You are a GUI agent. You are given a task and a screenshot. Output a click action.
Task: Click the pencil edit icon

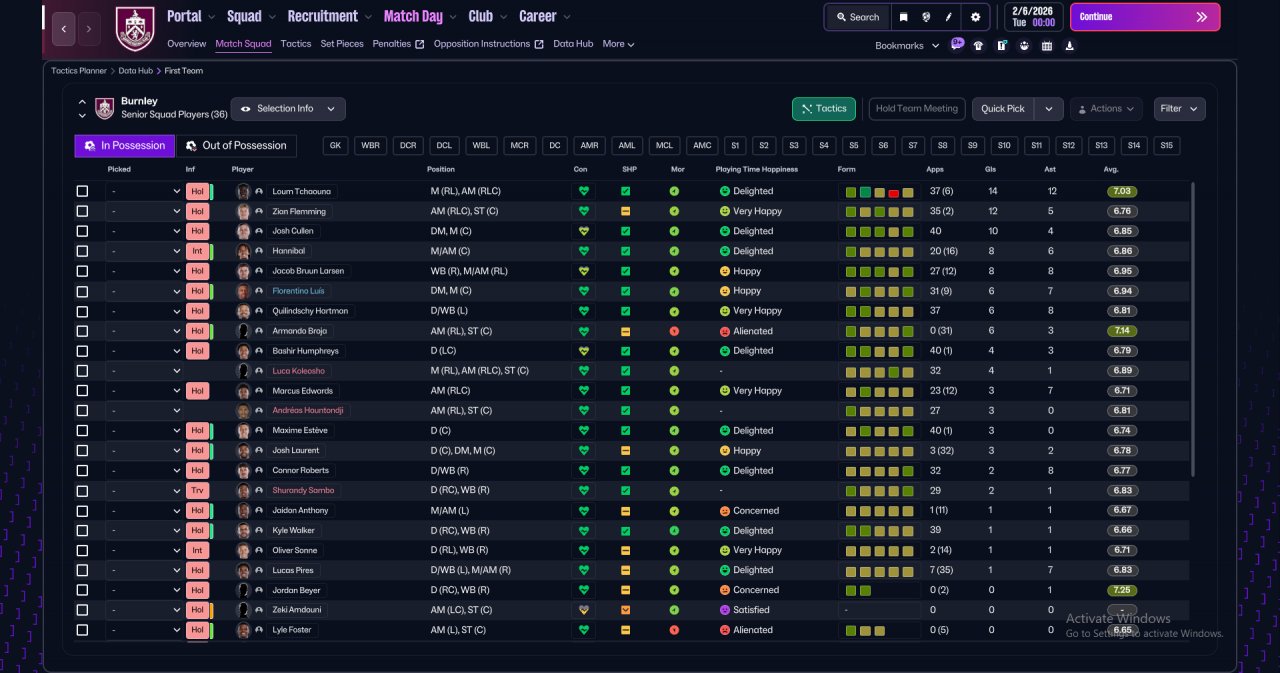949,17
